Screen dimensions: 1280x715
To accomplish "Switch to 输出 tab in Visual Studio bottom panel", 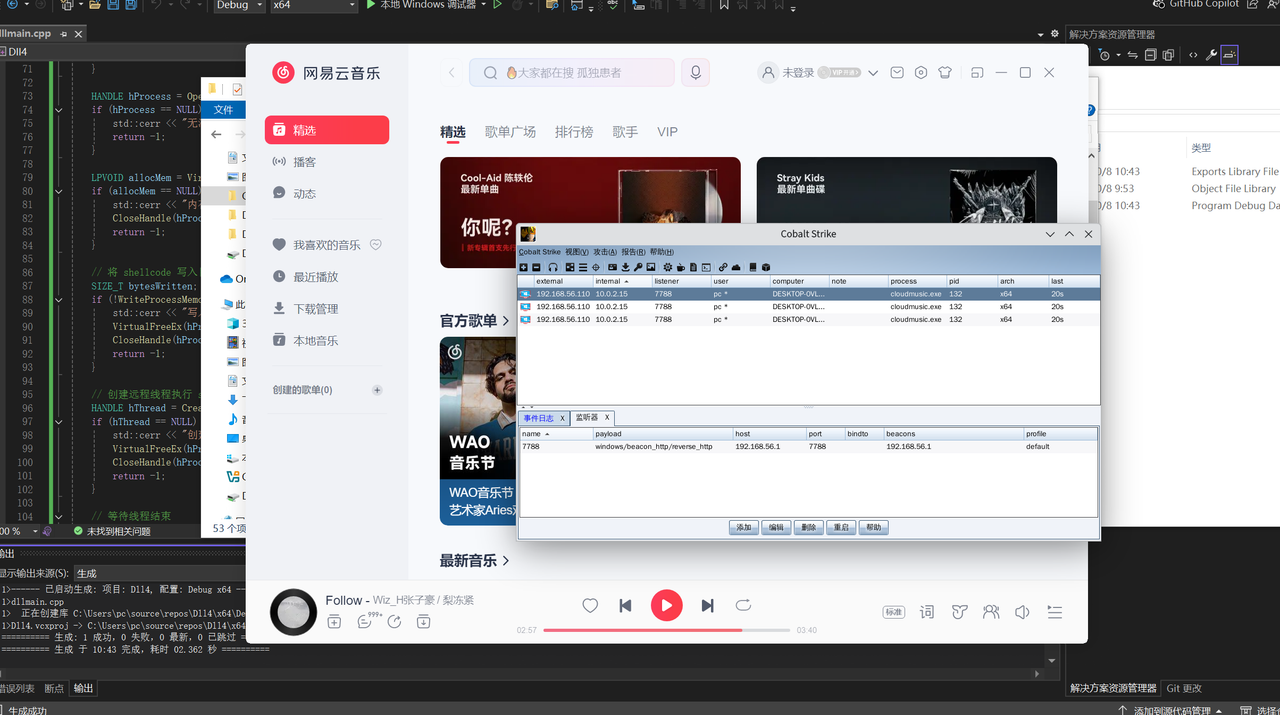I will pyautogui.click(x=84, y=688).
